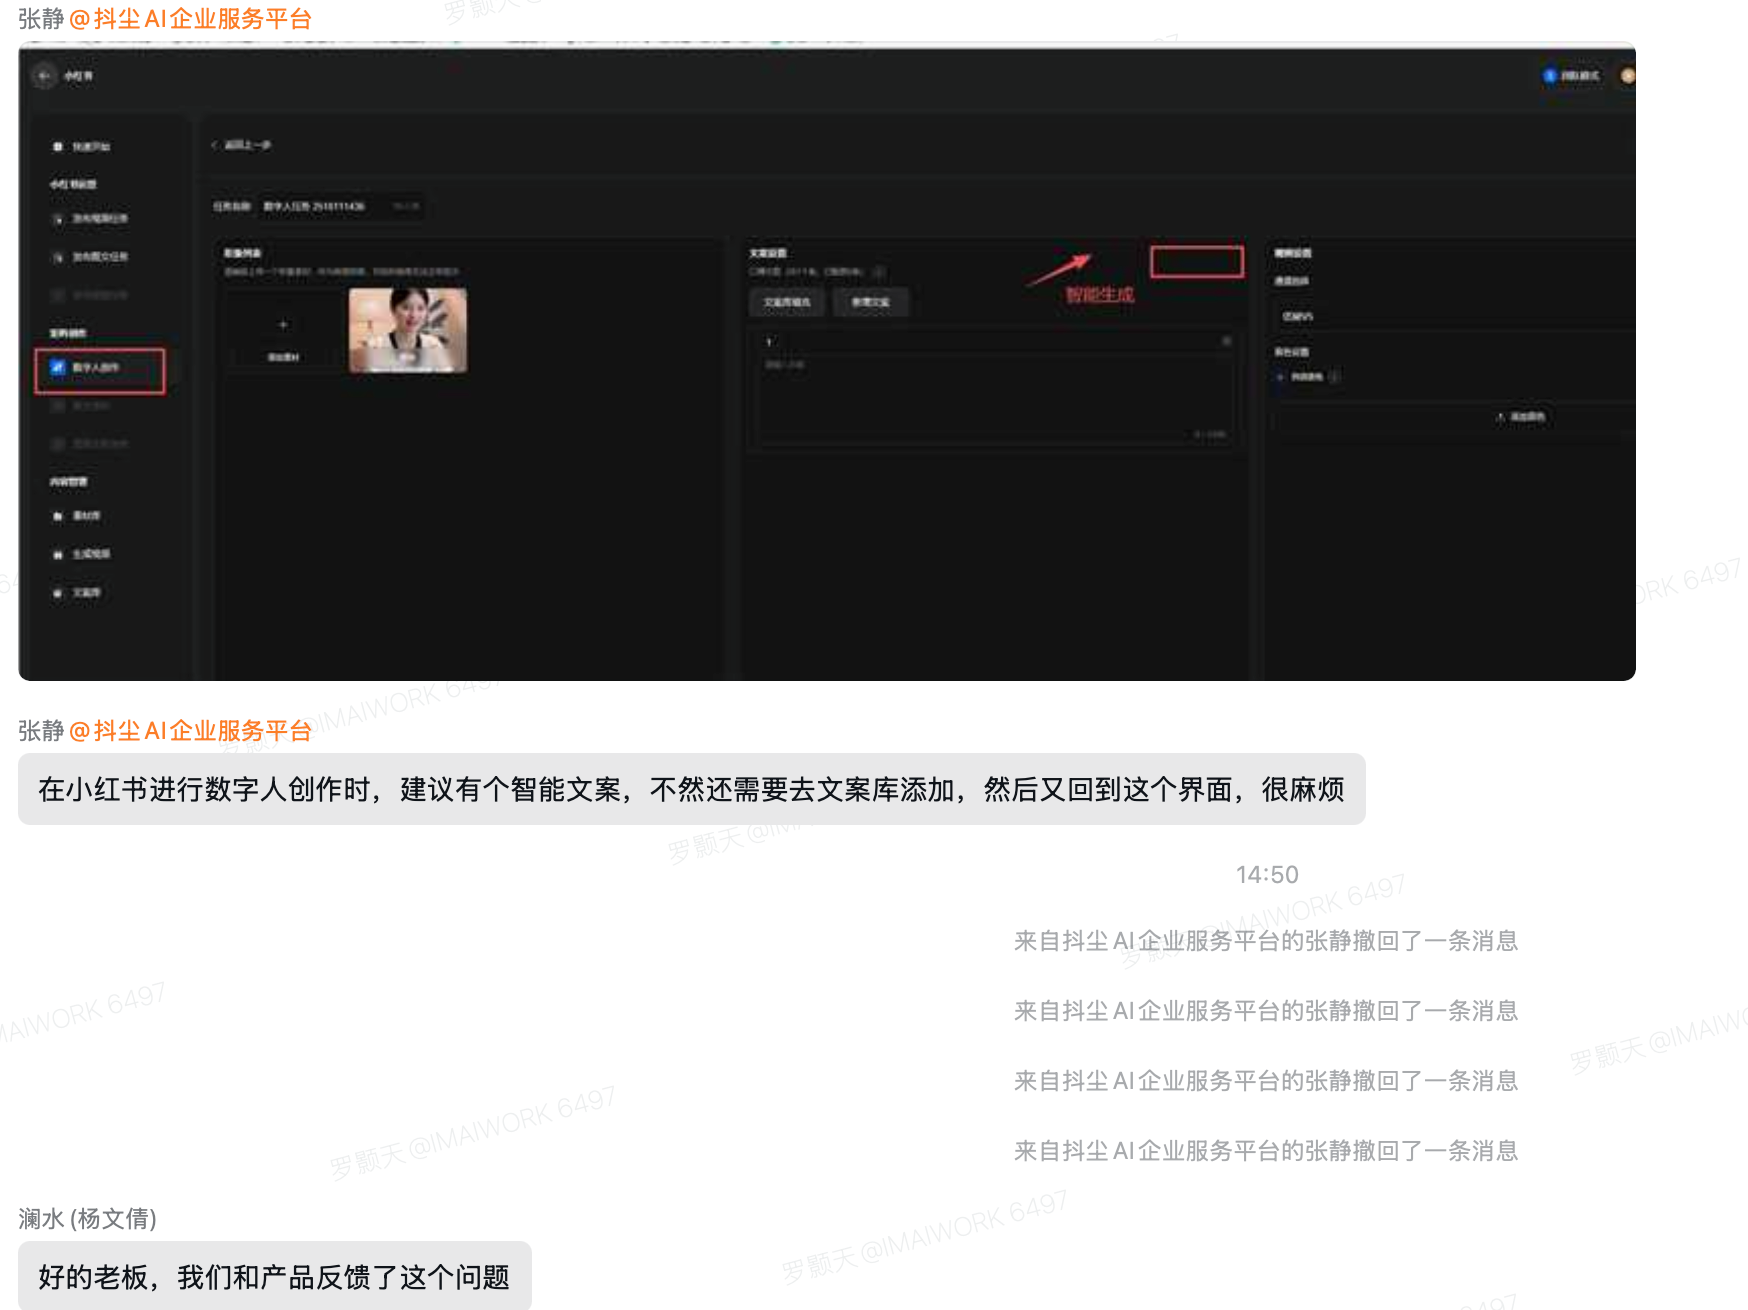Switch to the 文案库挑选 tab

coord(786,302)
